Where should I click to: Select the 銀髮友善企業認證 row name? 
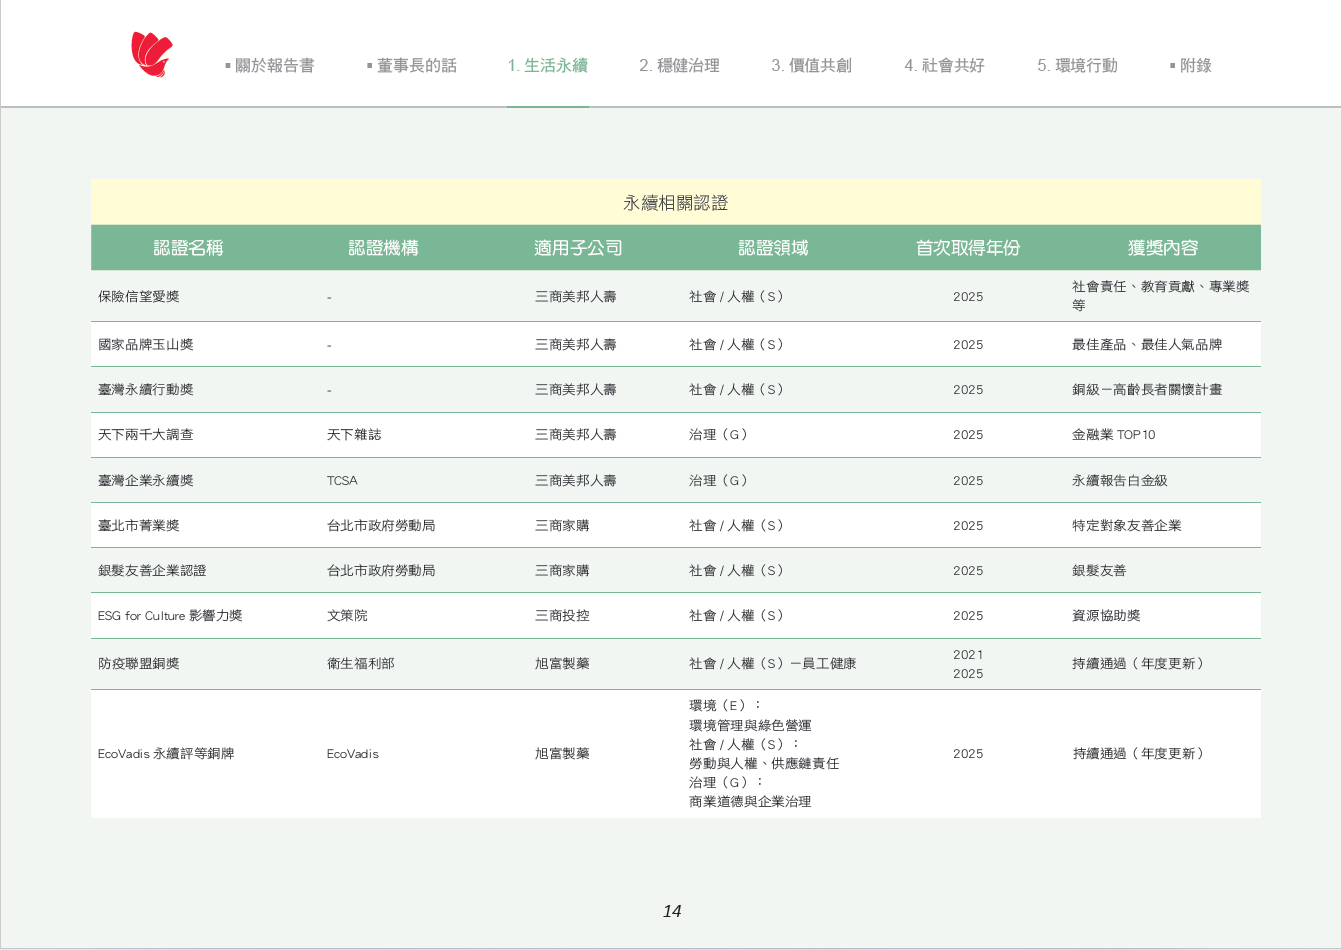152,571
